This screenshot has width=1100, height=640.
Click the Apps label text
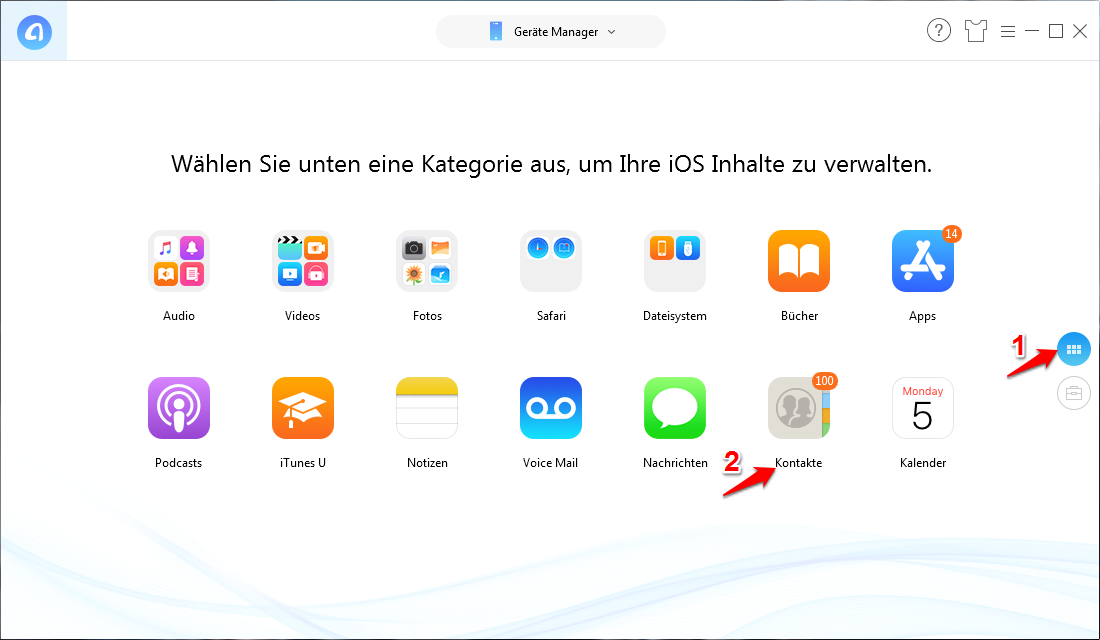click(923, 316)
